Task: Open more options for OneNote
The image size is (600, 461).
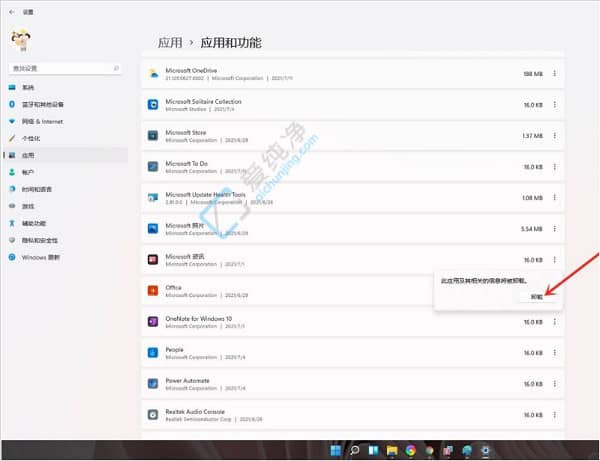Action: click(x=554, y=322)
